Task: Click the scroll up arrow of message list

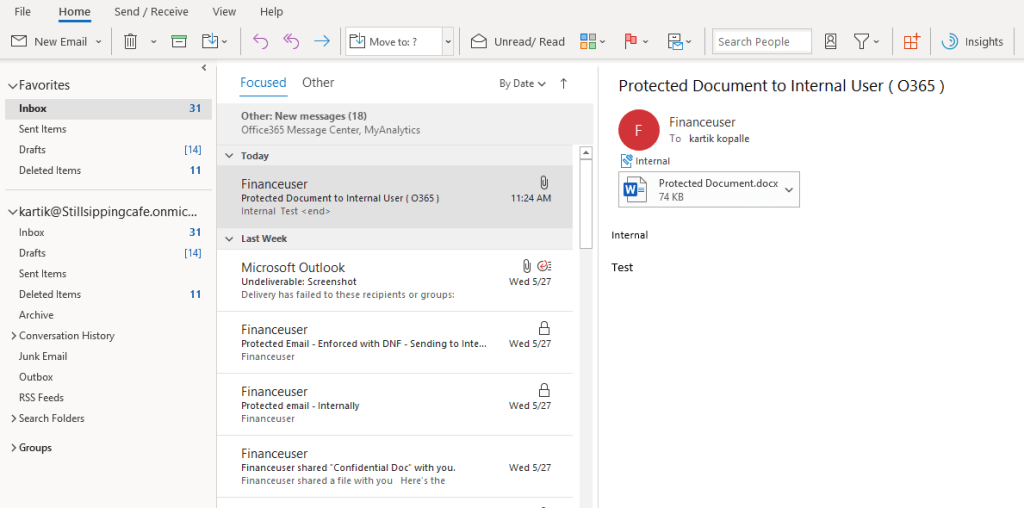Action: pyautogui.click(x=586, y=153)
